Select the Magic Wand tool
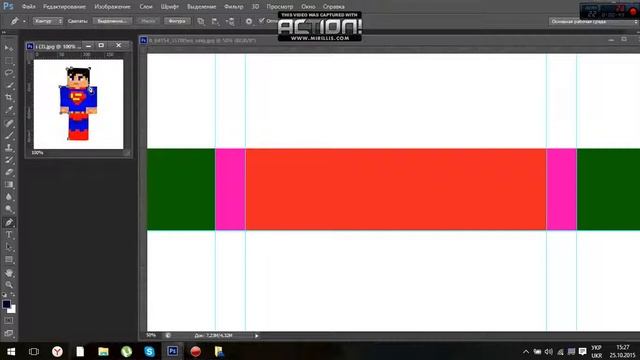The width and height of the screenshot is (640, 360). (9, 85)
